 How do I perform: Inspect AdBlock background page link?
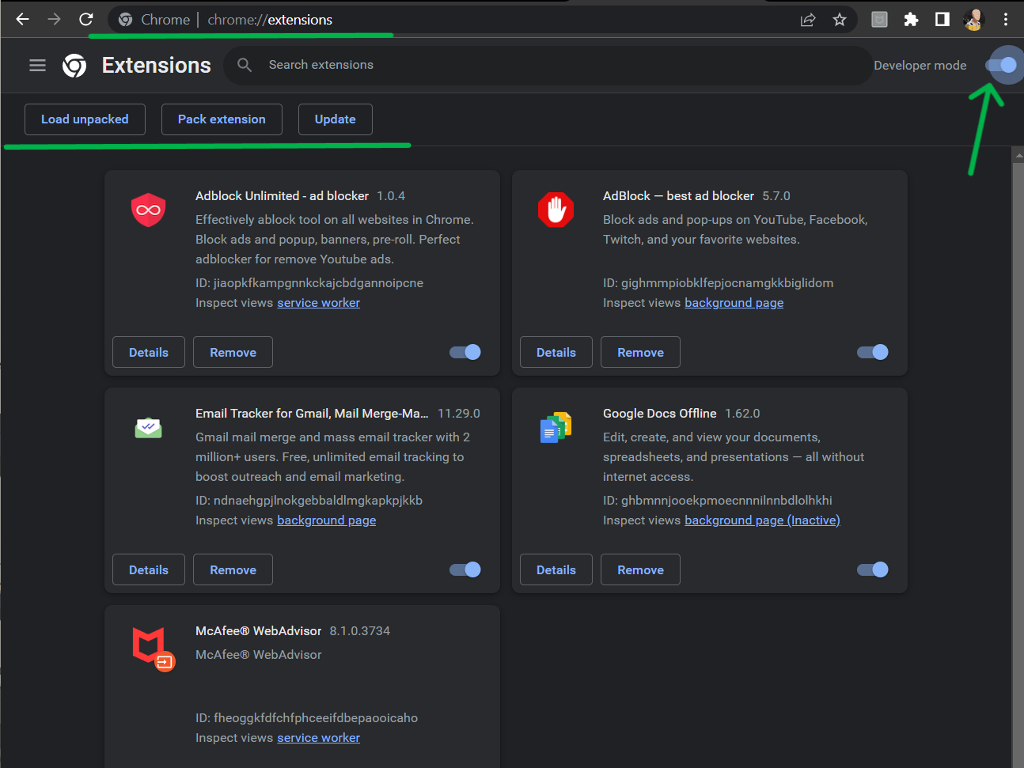pyautogui.click(x=733, y=302)
